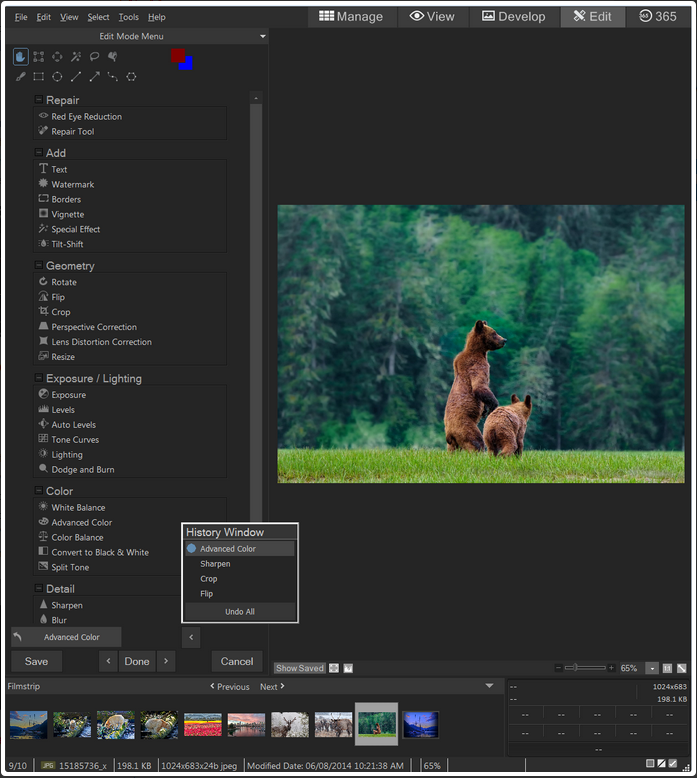The image size is (697, 778).
Task: Select the Lasso selection tool
Action: [94, 57]
